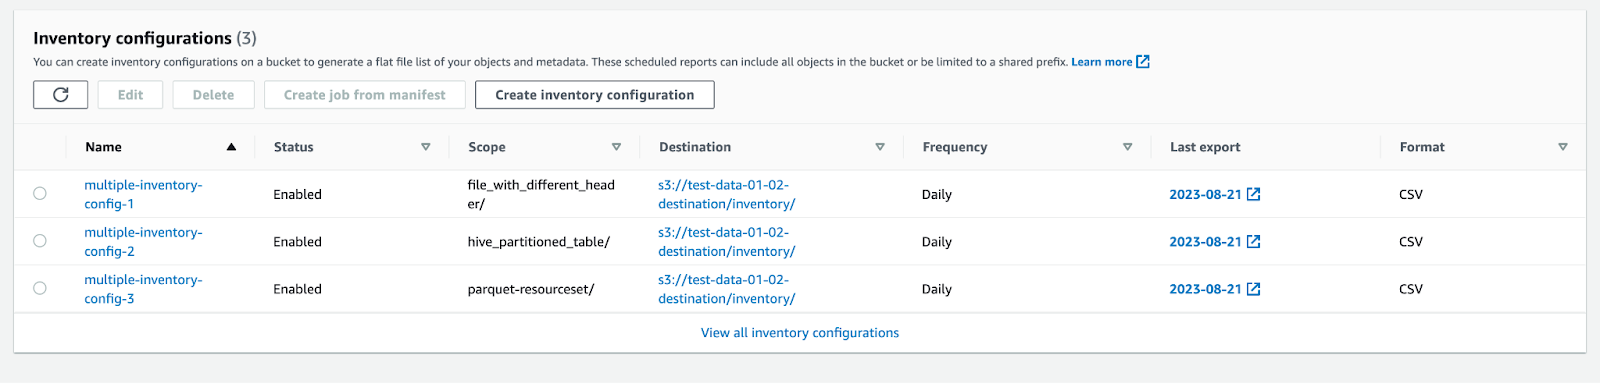Click the Edit button

130,95
